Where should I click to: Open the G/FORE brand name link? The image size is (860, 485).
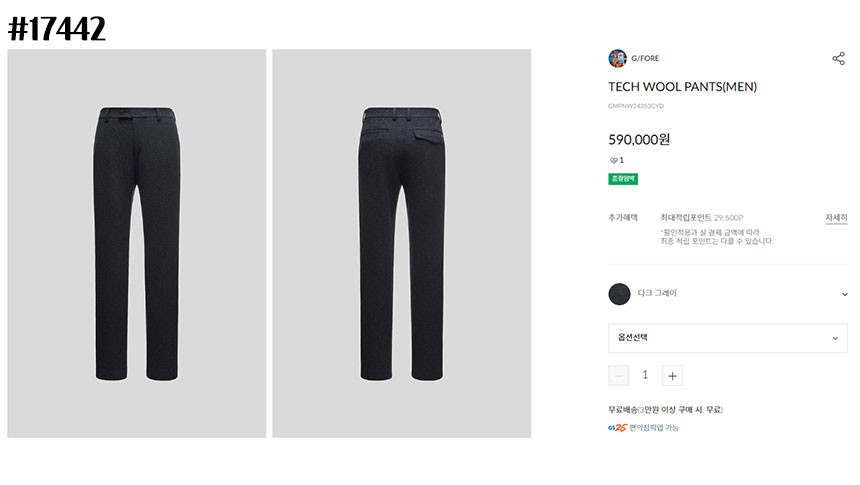(x=645, y=58)
